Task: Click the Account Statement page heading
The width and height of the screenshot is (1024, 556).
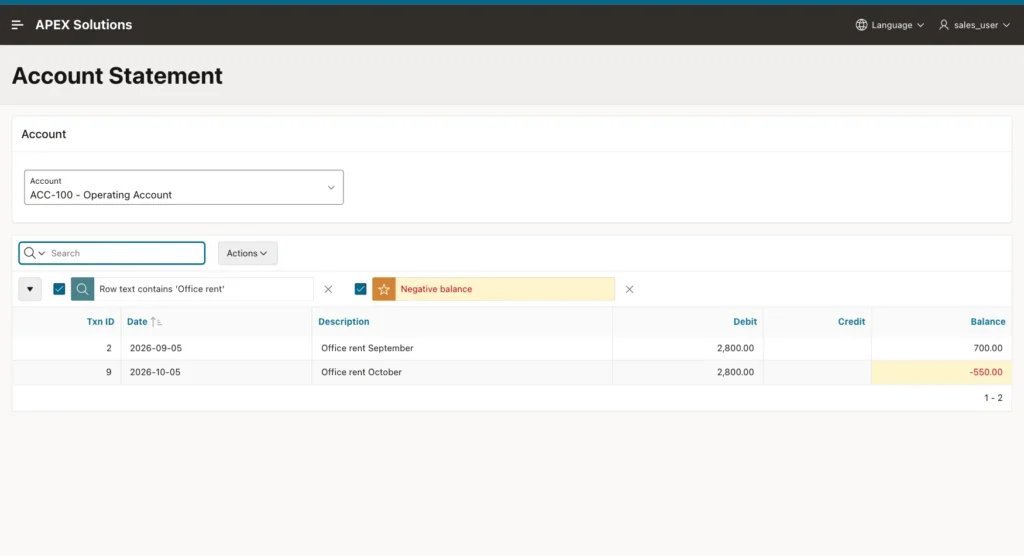Action: 118,76
